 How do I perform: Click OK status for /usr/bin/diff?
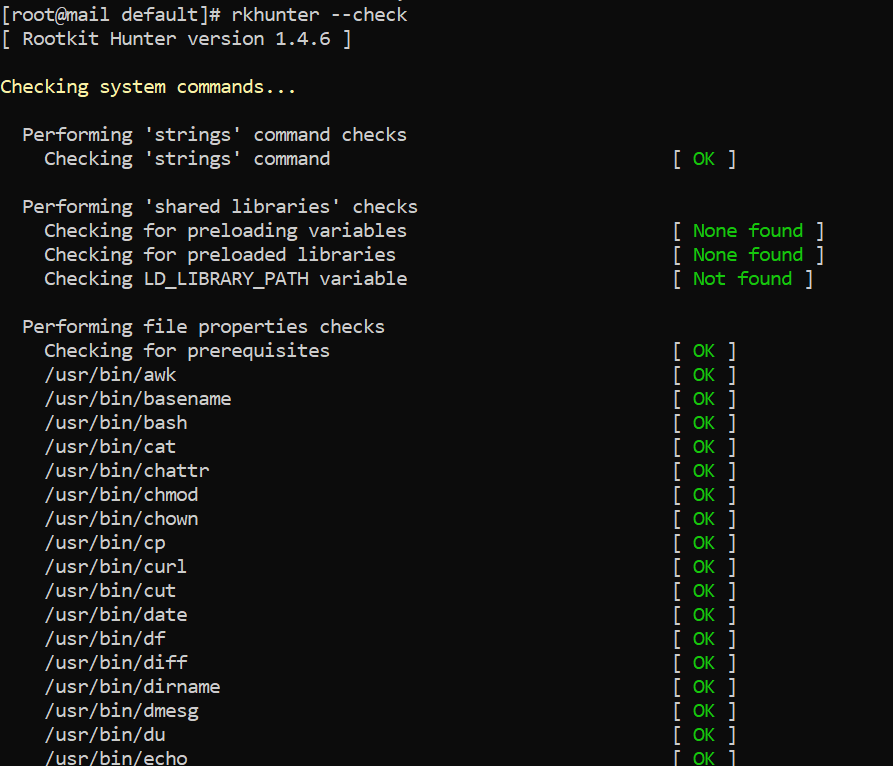coord(704,663)
